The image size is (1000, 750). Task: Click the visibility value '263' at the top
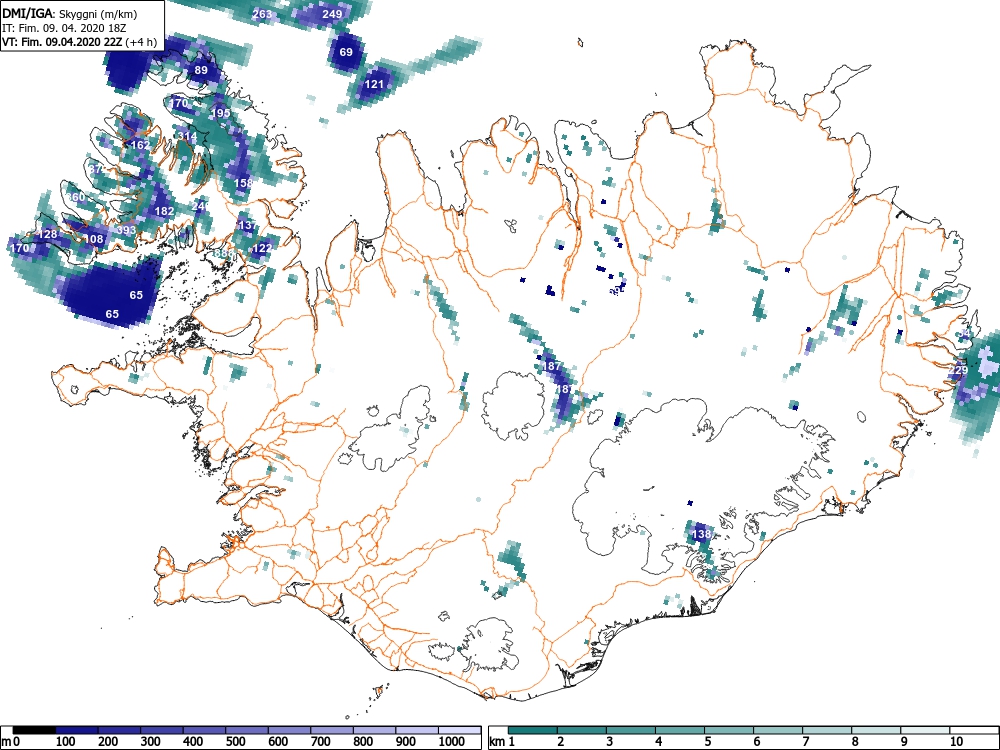click(262, 14)
